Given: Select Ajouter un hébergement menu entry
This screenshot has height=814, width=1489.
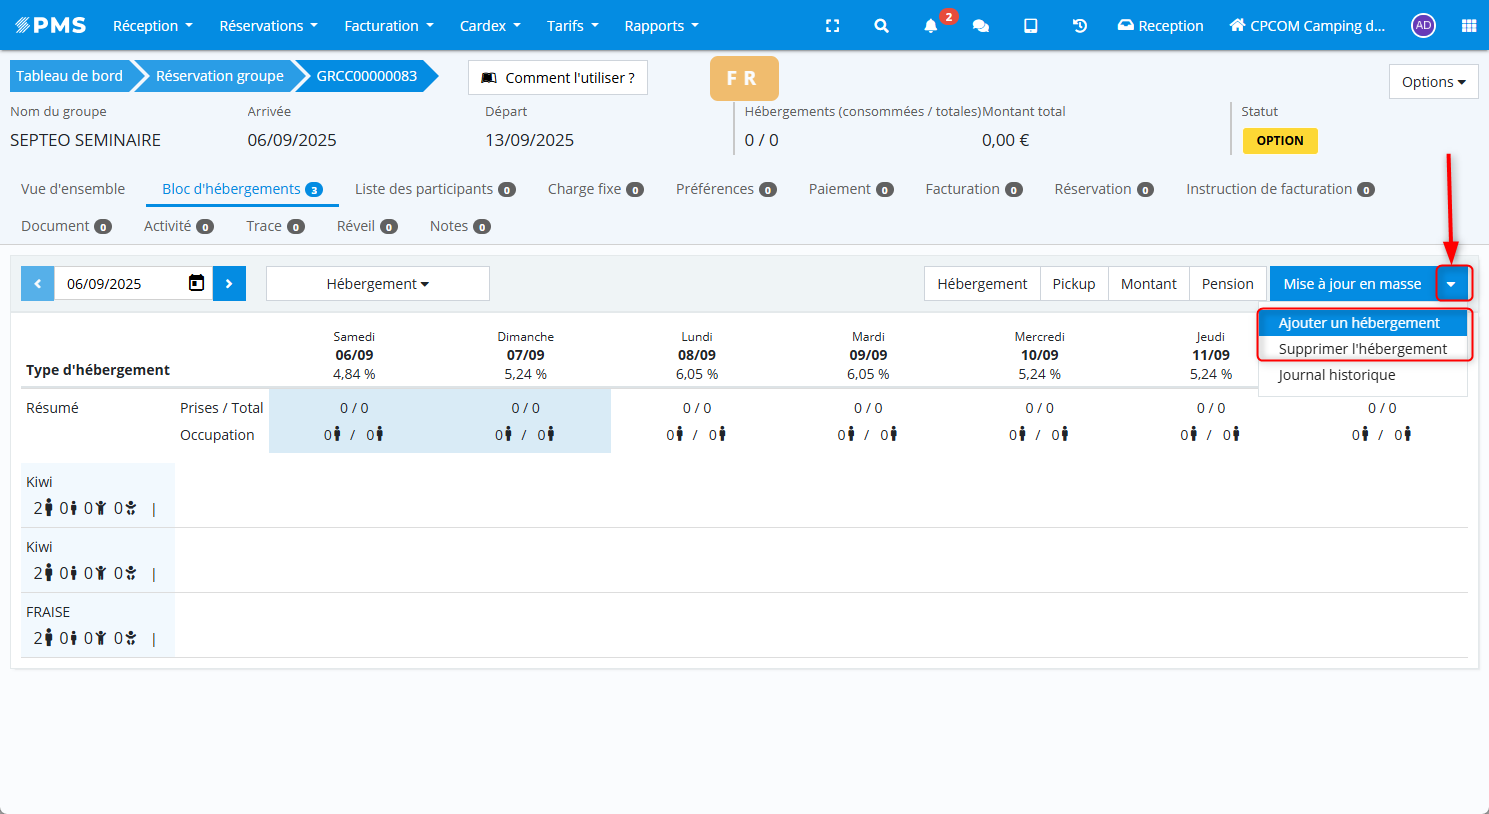Looking at the screenshot, I should (x=1359, y=323).
